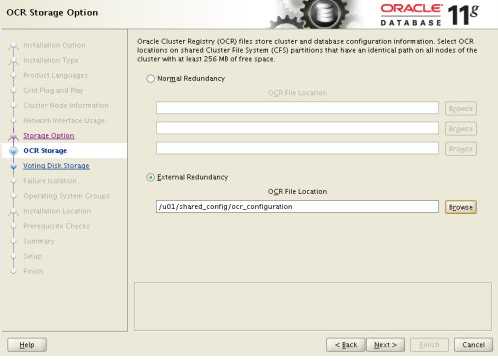Click the second Normal Redundancy location field
This screenshot has width=498, height=361.
point(297,128)
